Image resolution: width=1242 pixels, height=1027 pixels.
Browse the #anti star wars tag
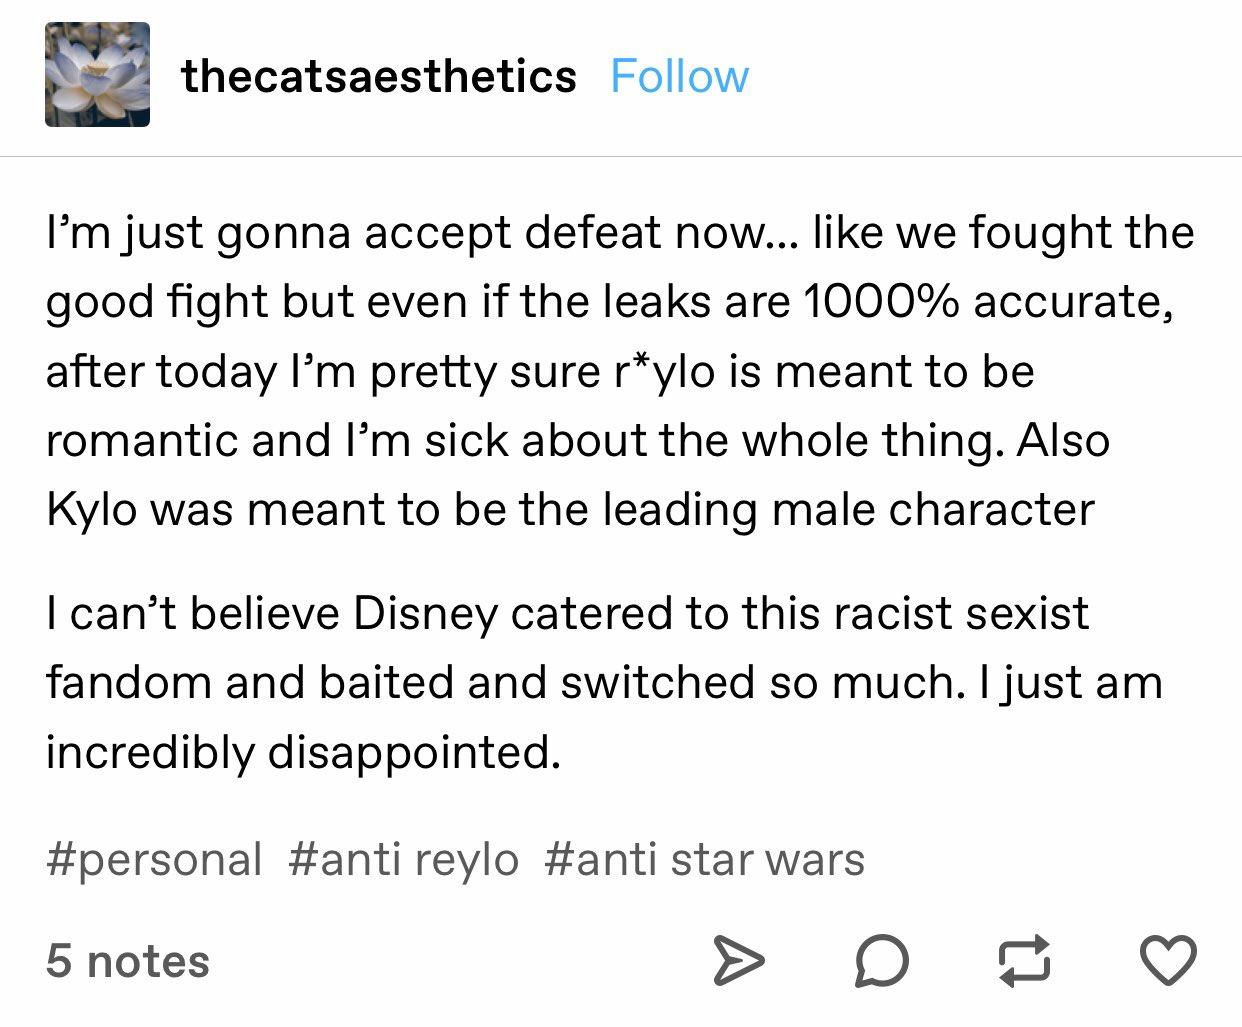(x=705, y=860)
